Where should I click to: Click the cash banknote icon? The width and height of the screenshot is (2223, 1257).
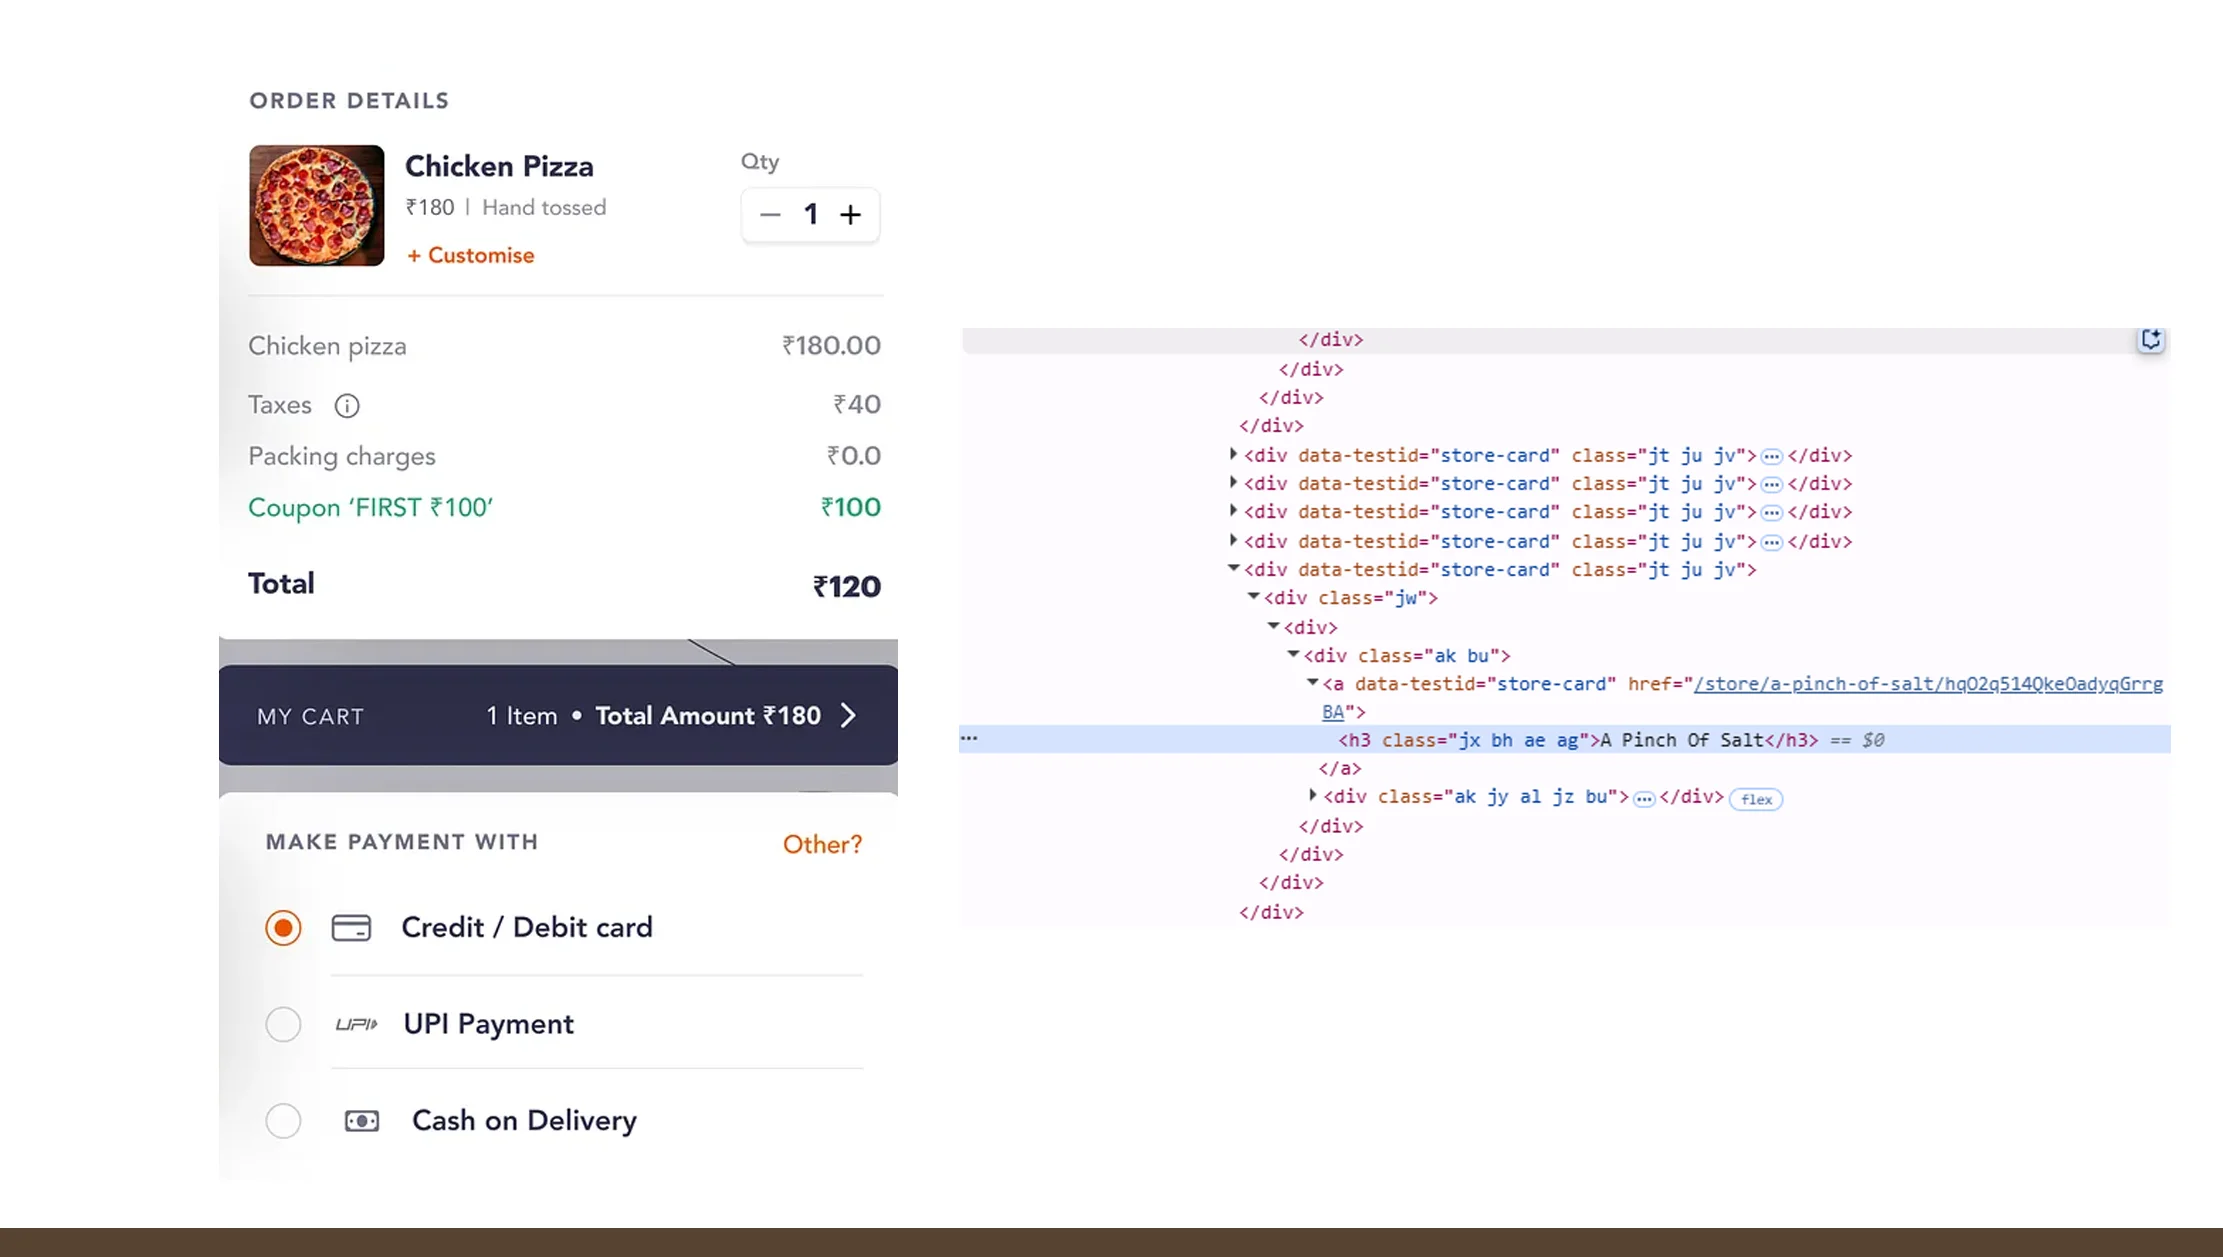(x=362, y=1121)
